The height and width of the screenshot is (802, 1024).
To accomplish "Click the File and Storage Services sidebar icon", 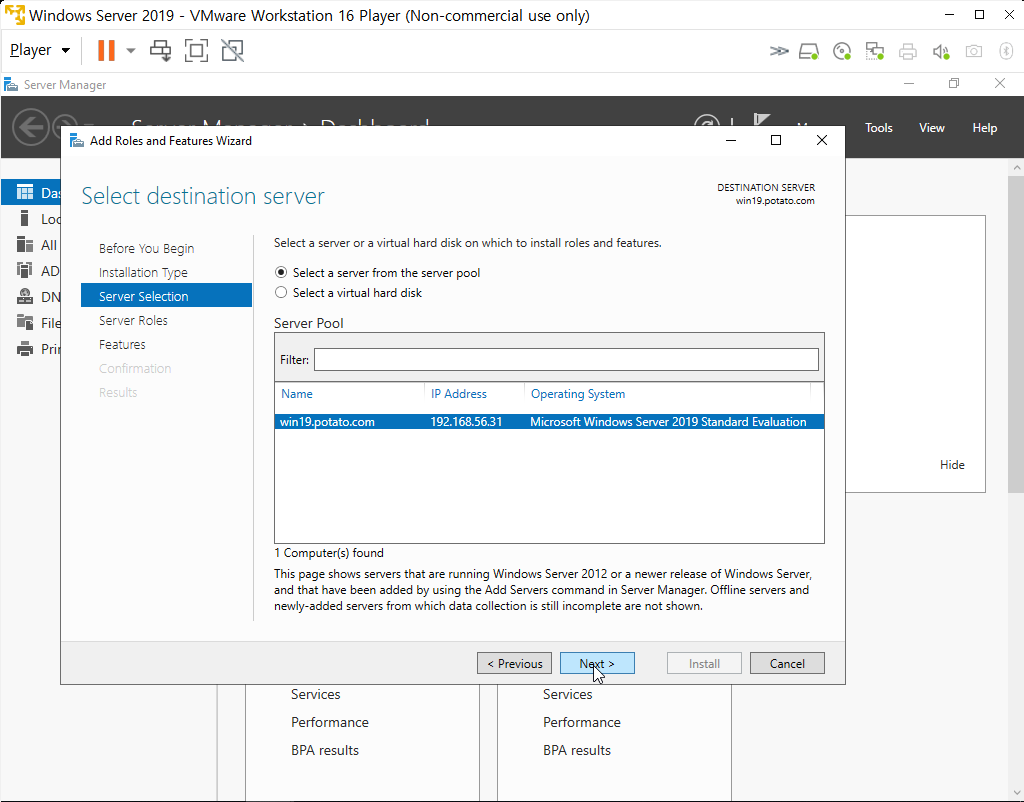I will click(25, 322).
